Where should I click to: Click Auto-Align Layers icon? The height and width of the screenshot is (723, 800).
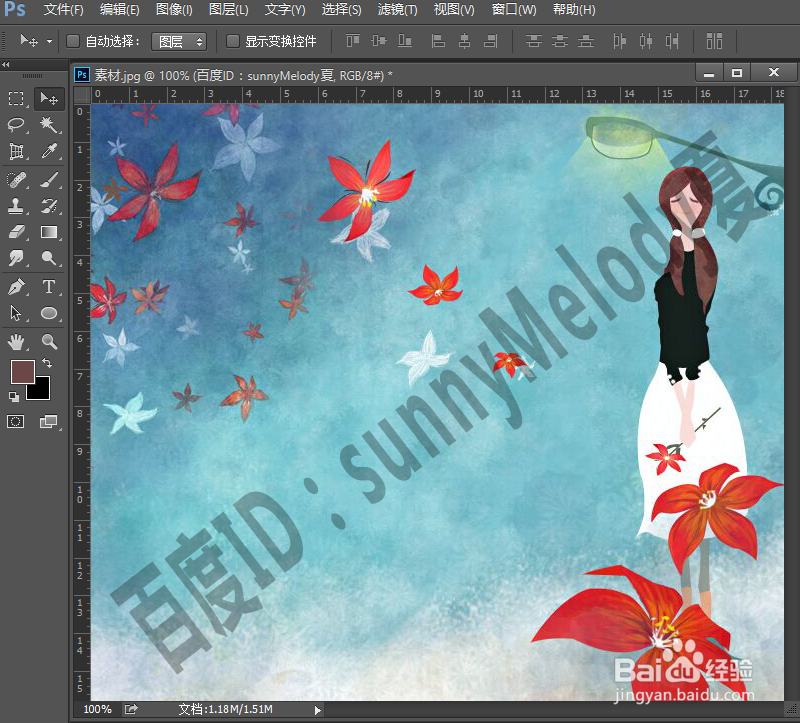point(714,41)
